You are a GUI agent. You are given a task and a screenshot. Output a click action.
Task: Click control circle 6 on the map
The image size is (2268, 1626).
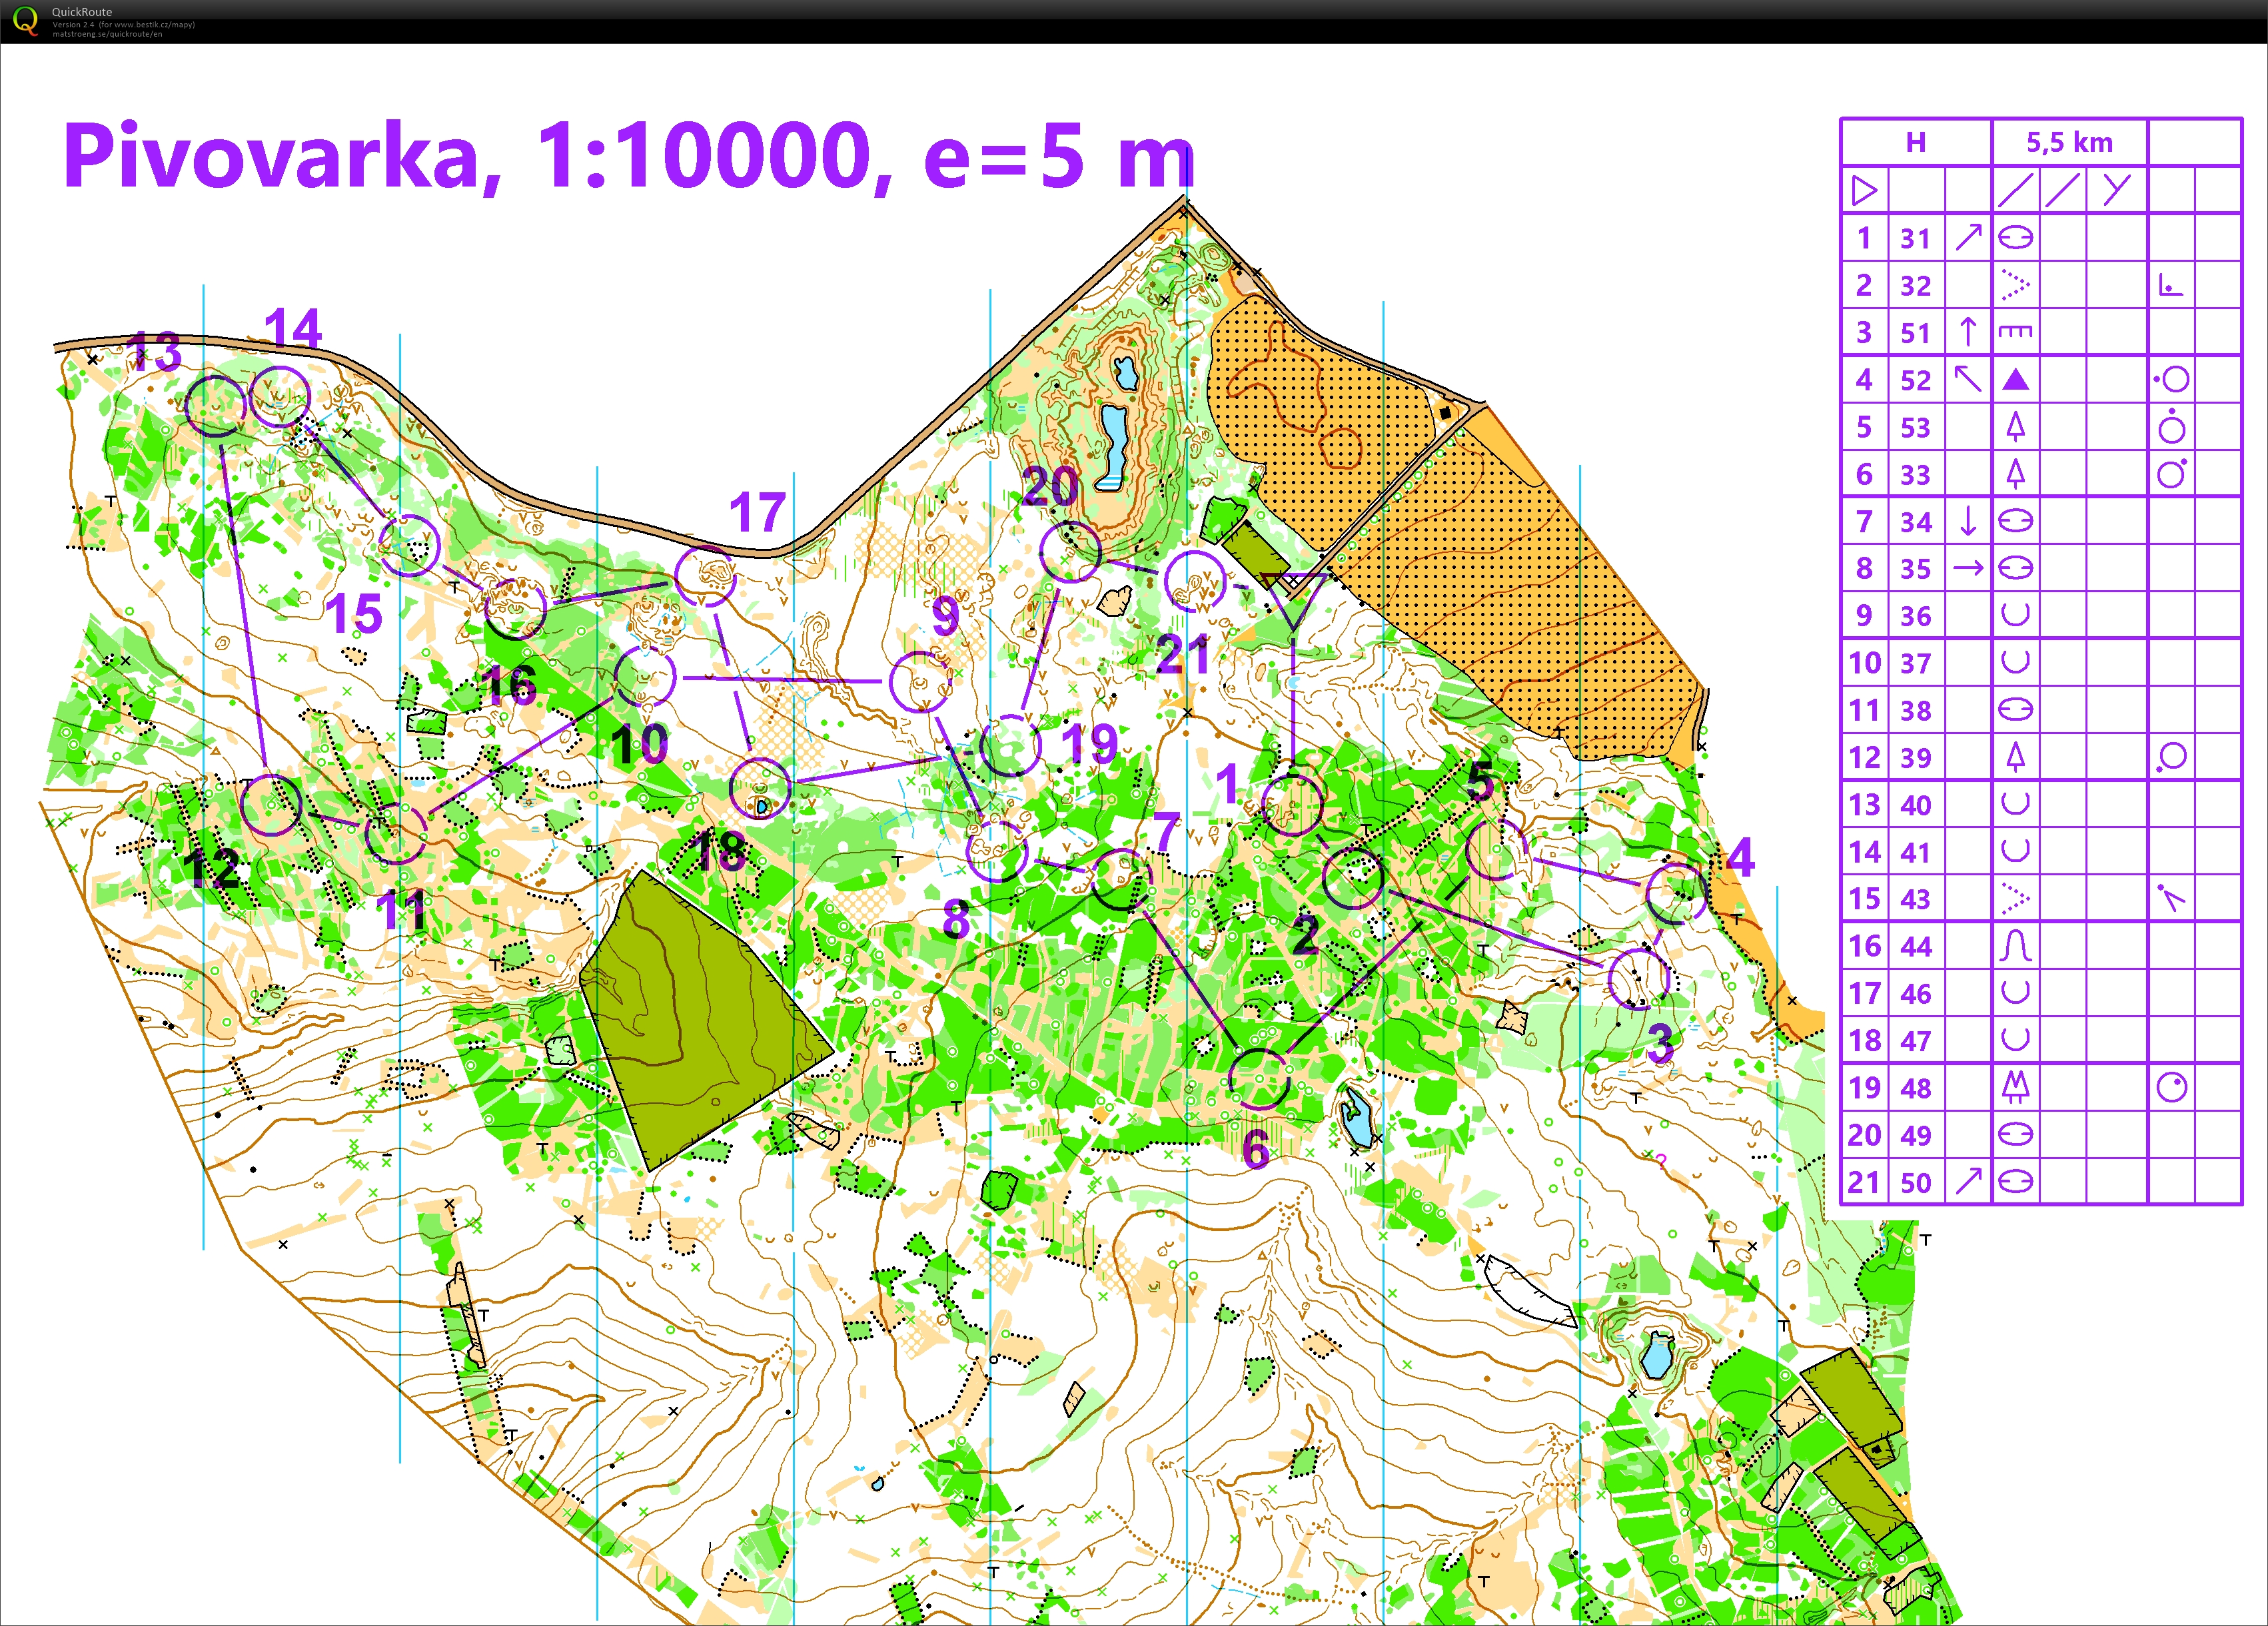point(1258,1079)
